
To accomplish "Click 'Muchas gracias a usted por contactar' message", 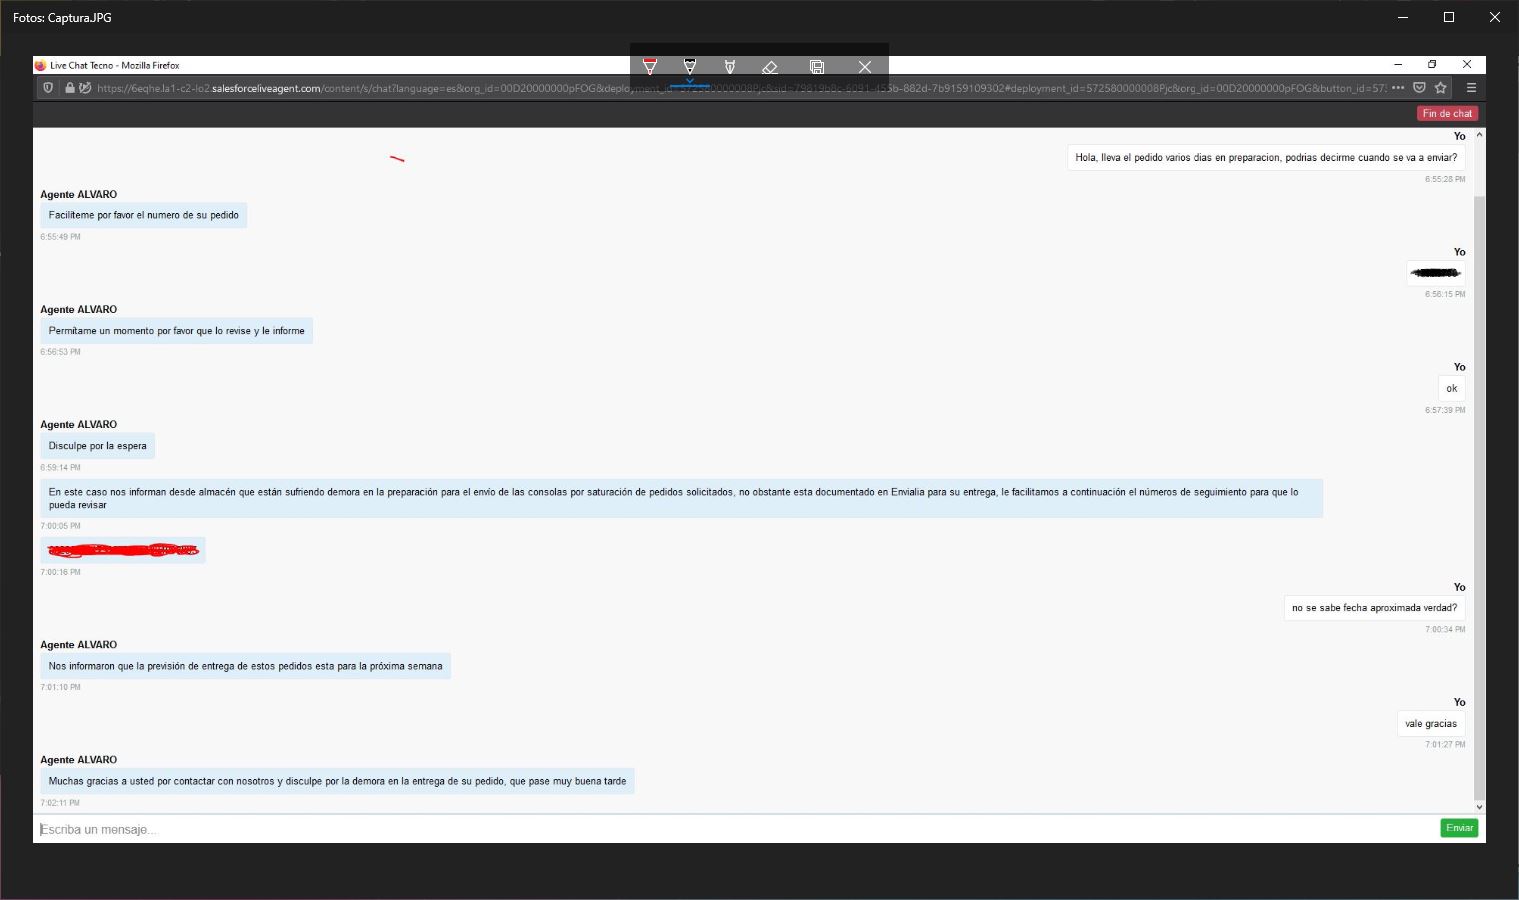I will pos(338,782).
